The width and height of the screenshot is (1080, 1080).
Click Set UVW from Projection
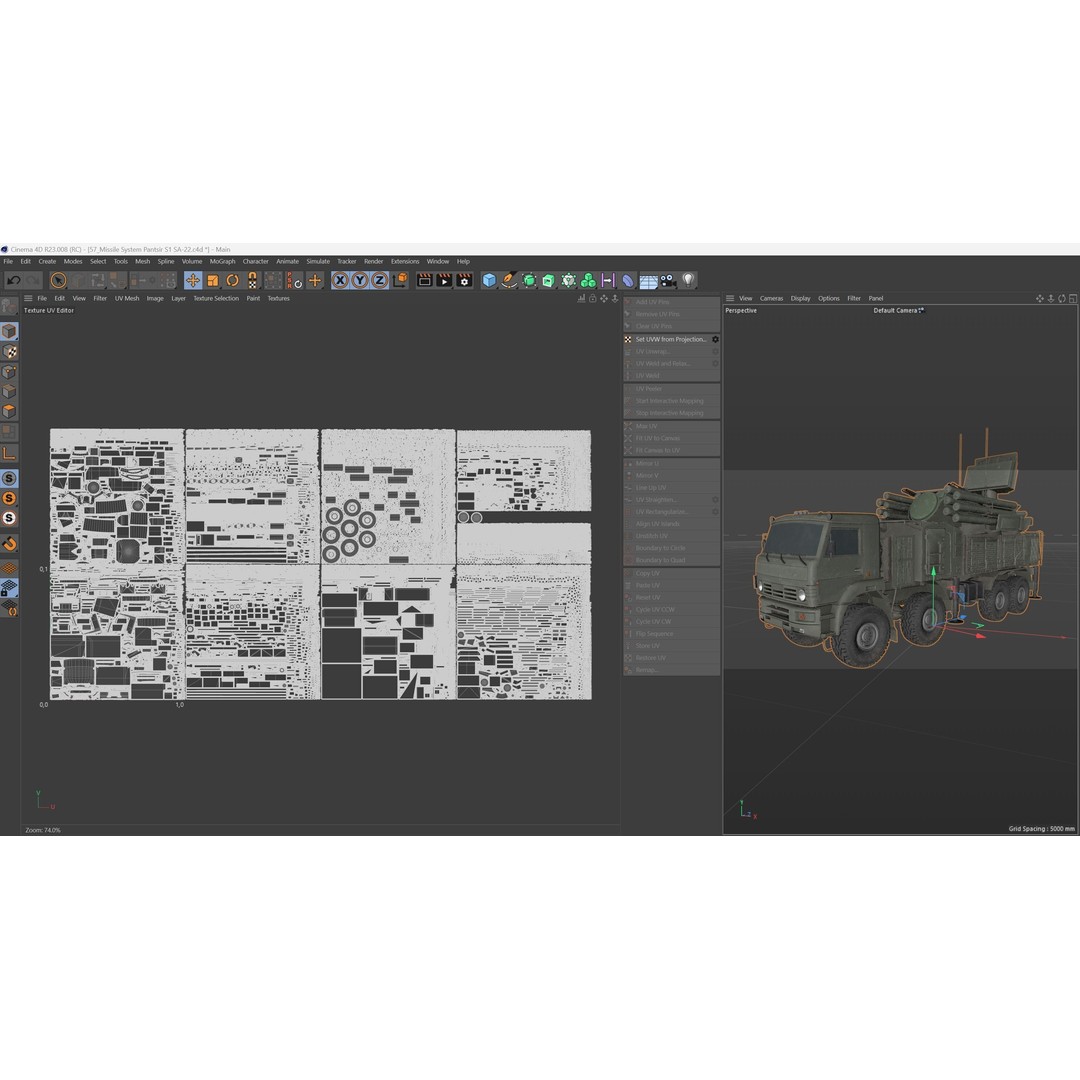[x=670, y=339]
